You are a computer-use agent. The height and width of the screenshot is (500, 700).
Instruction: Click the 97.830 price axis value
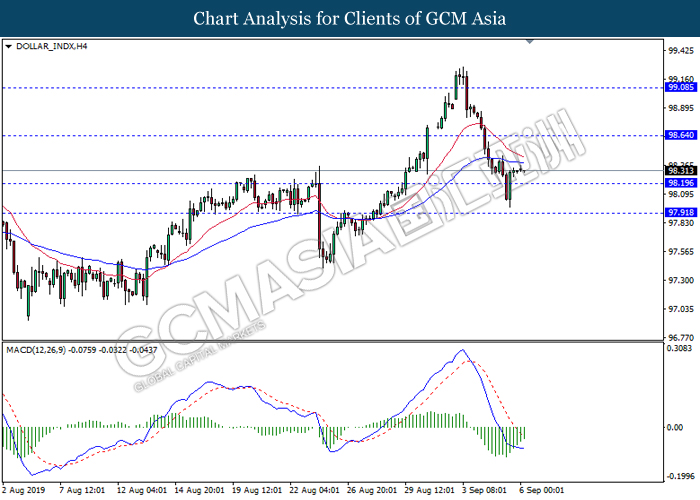pyautogui.click(x=681, y=223)
